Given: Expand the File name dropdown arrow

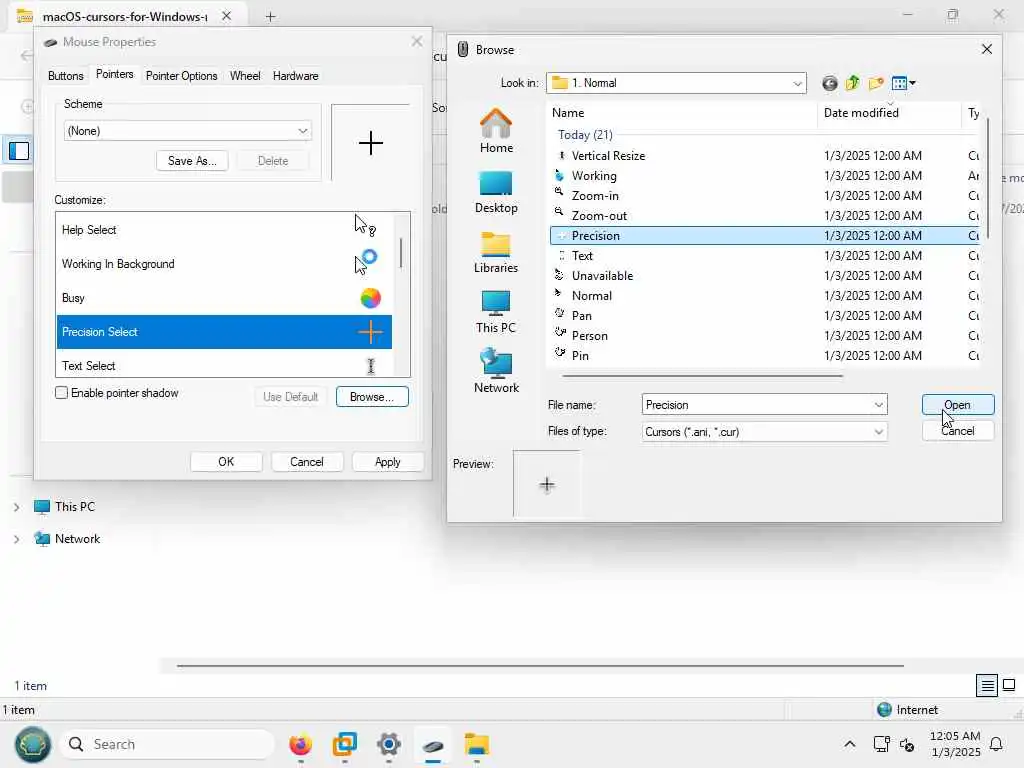Looking at the screenshot, I should tap(878, 405).
